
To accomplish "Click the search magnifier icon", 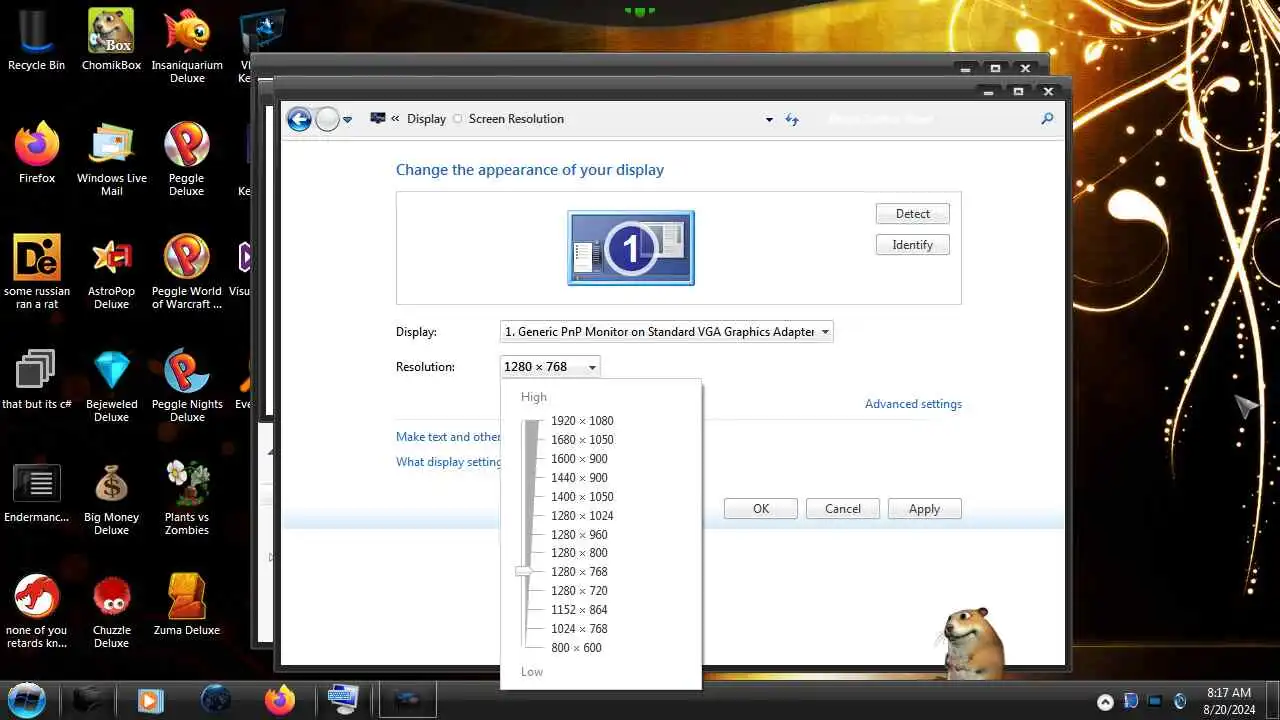I will pos(1047,118).
